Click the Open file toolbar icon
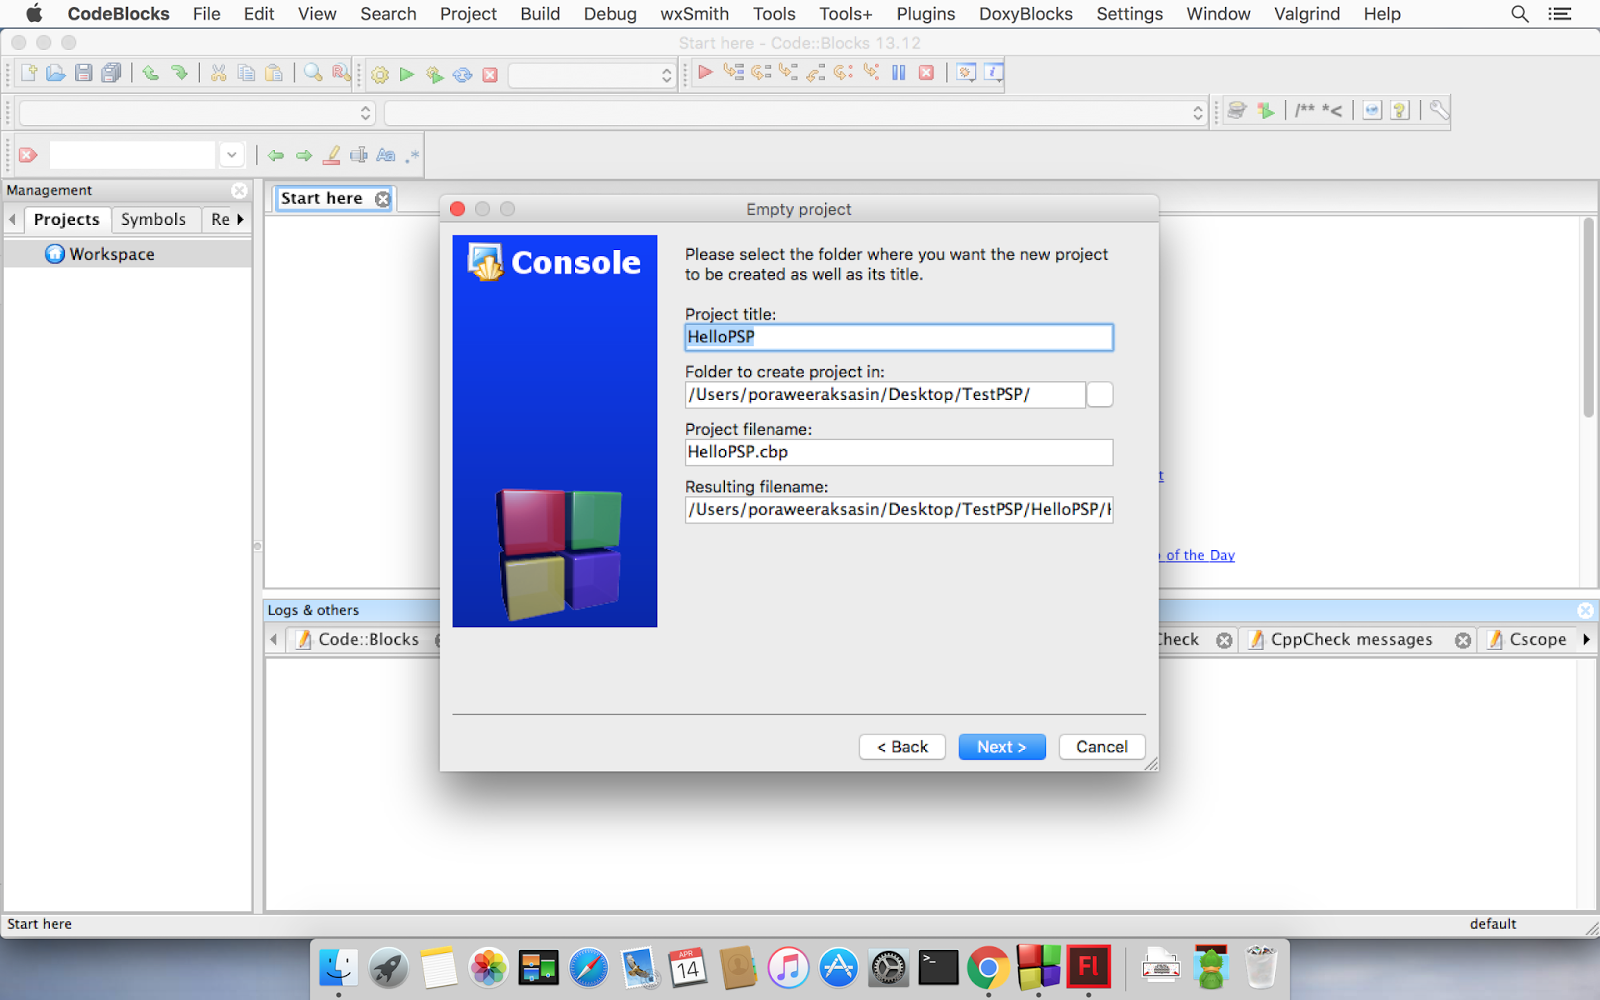Image resolution: width=1600 pixels, height=1000 pixels. tap(56, 73)
